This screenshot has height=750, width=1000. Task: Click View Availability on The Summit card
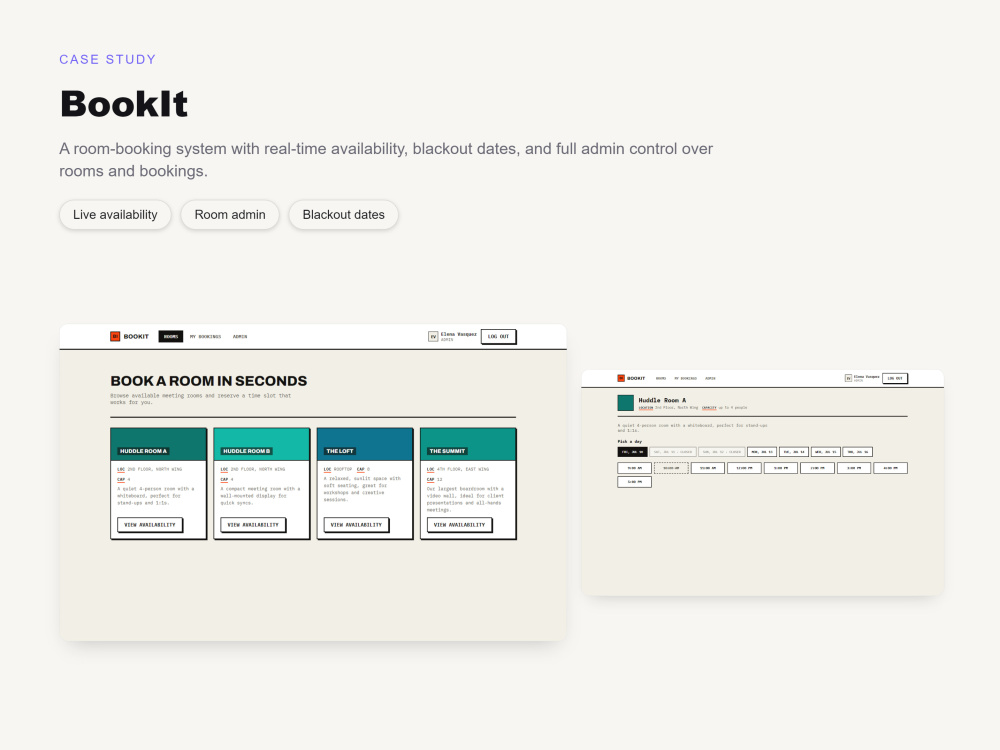460,525
